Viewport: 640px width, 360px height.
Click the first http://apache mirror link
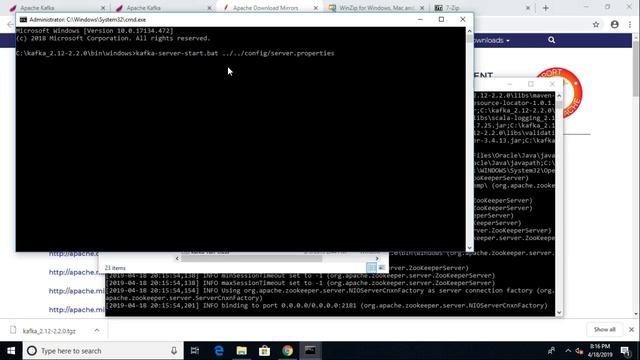pos(73,254)
